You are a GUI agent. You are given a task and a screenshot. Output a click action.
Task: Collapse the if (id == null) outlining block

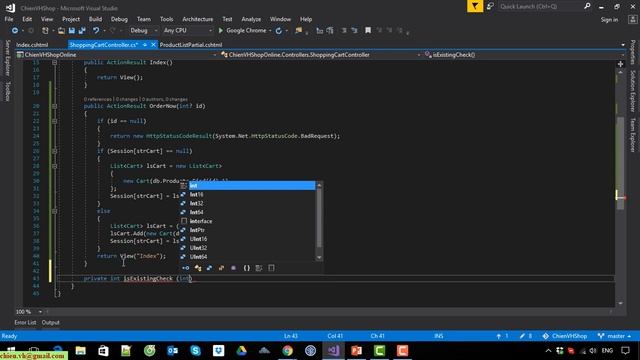54,121
